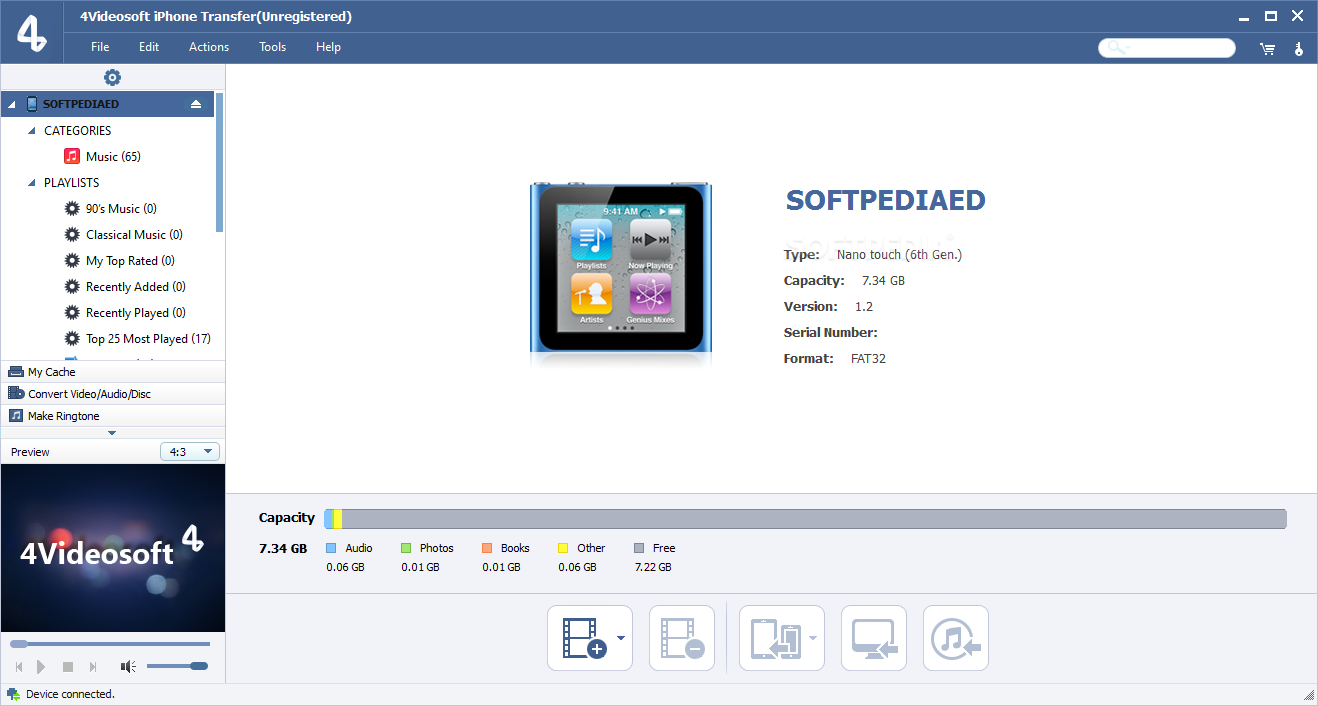This screenshot has height=706, width=1318.
Task: Click the Export to iTunes button
Action: click(956, 638)
